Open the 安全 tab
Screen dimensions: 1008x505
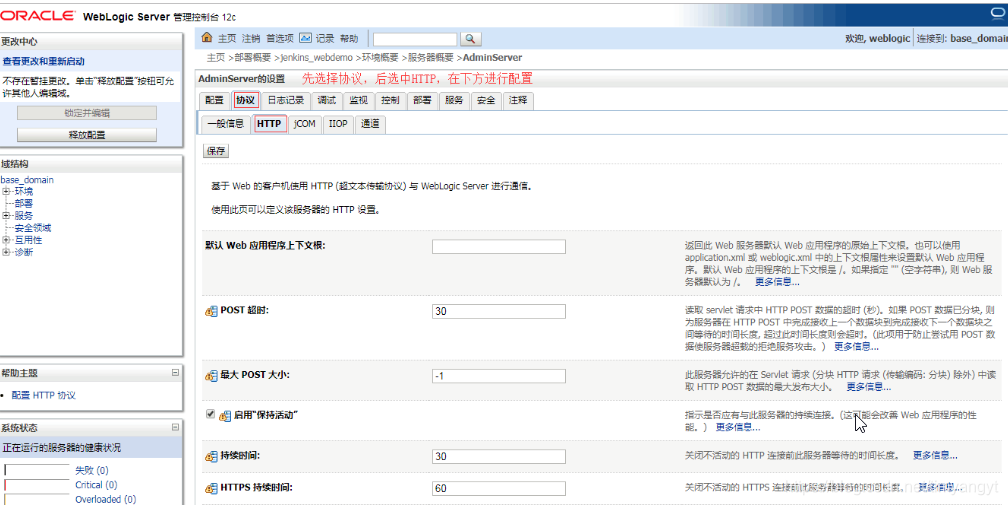tap(486, 100)
